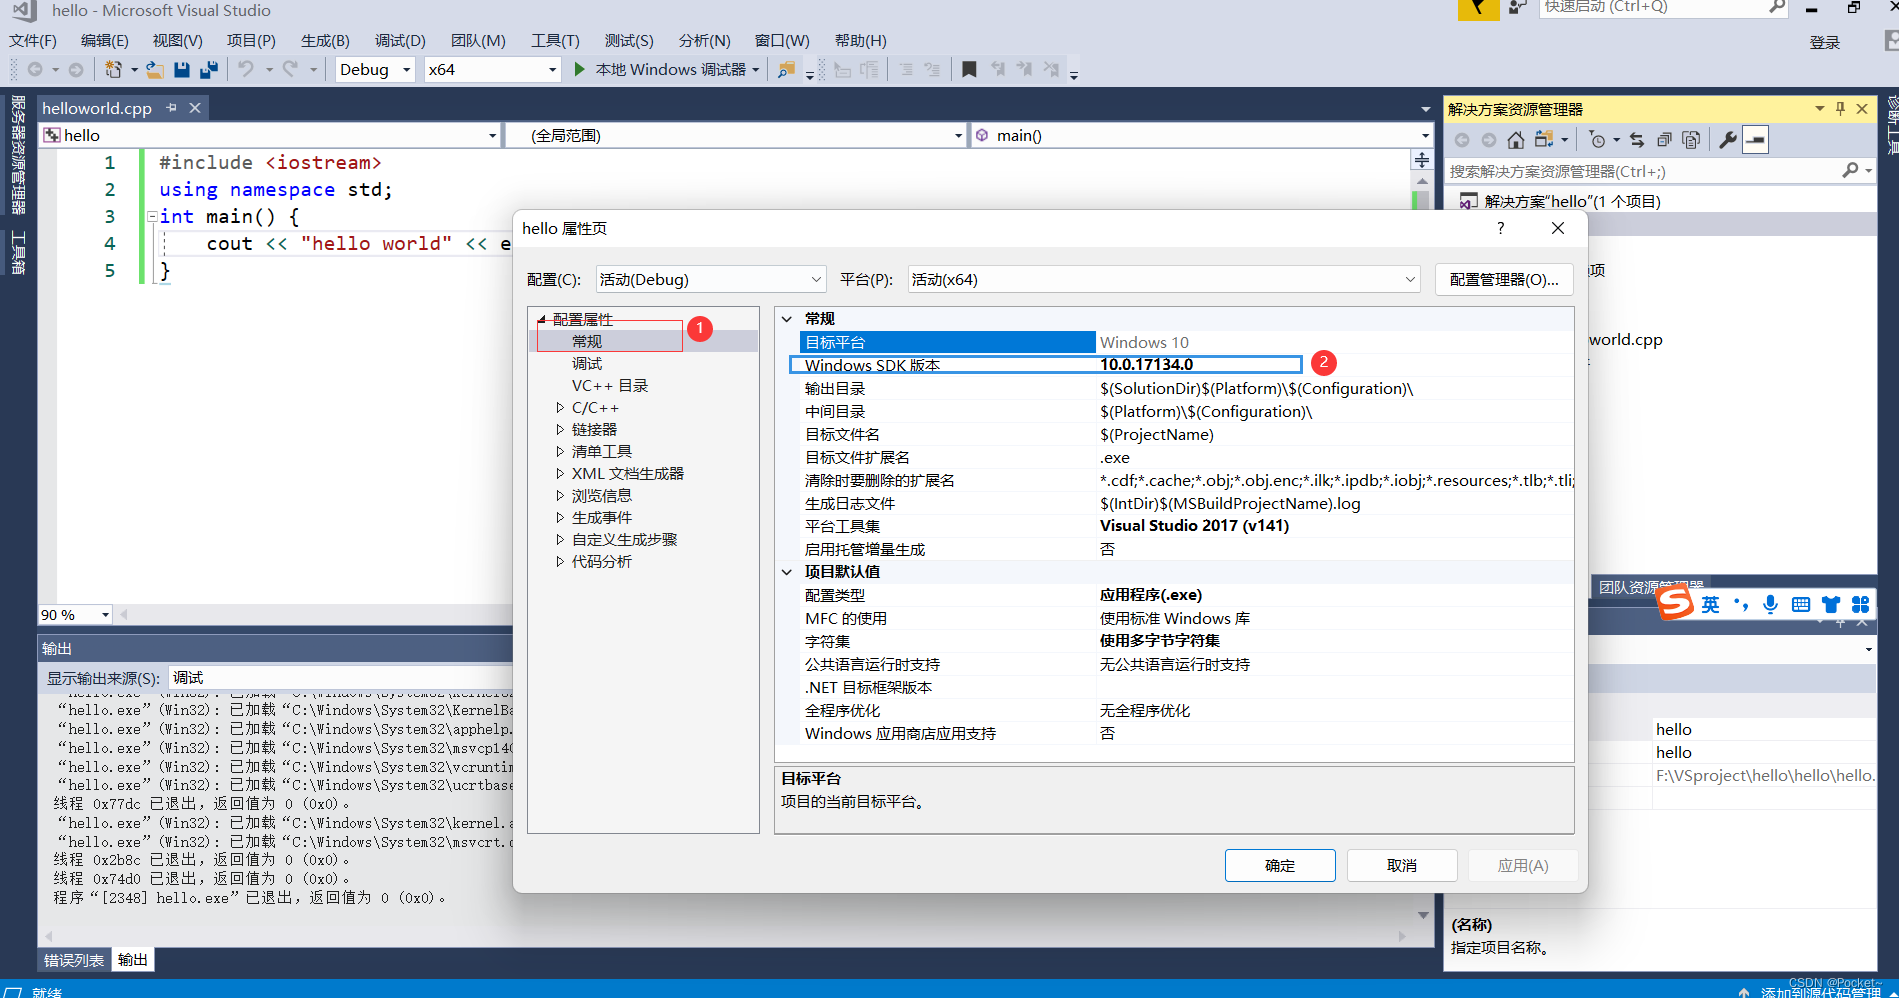Screen dimensions: 1899x998
Task: Click the Redo arrow icon
Action: (x=291, y=69)
